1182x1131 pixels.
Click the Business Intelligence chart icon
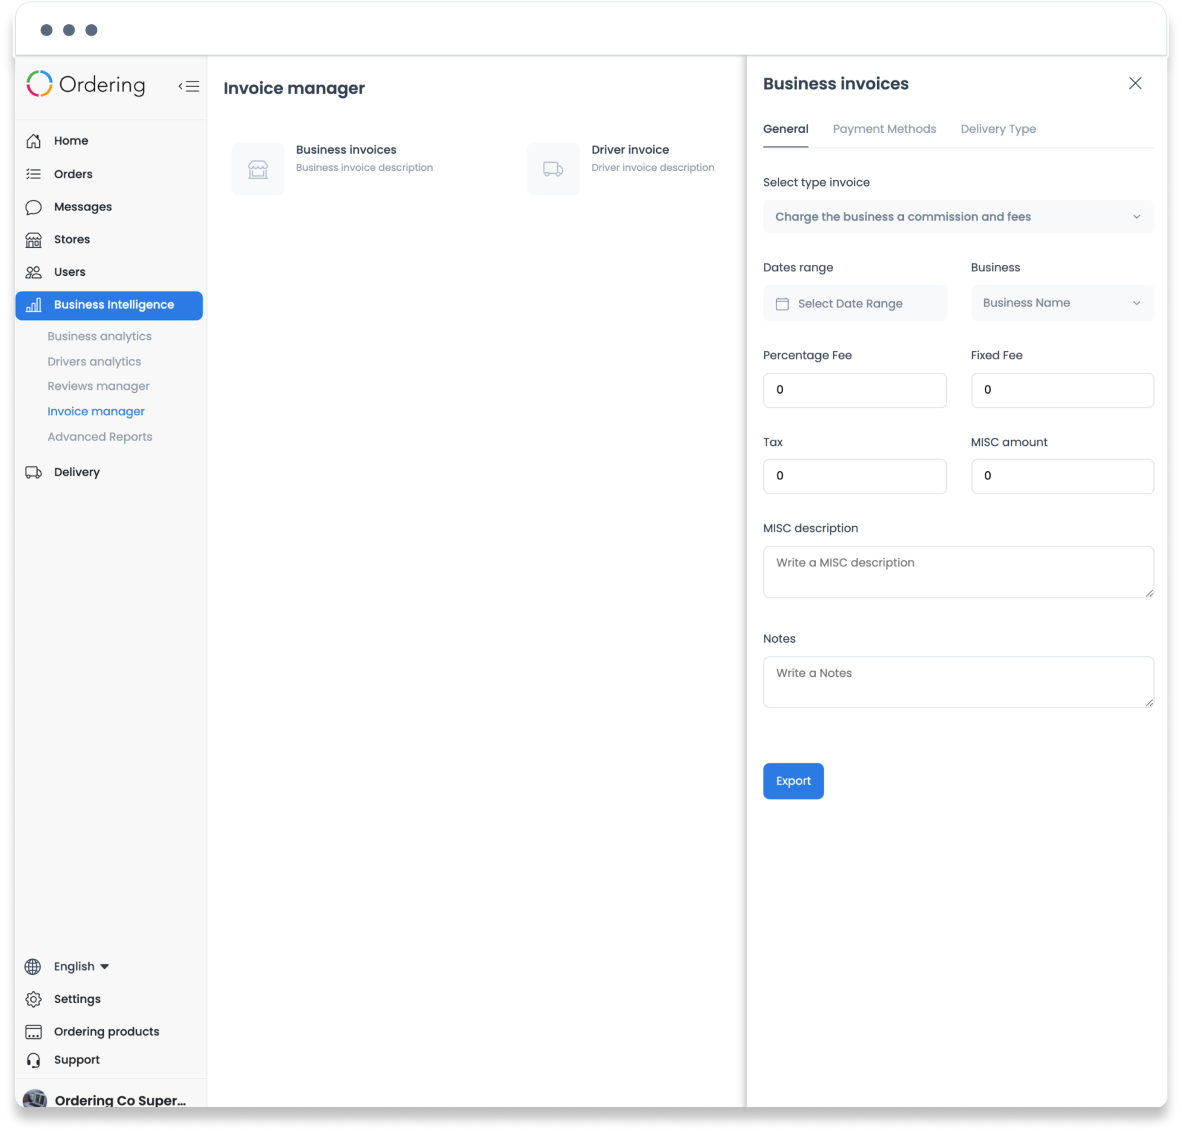pyautogui.click(x=33, y=305)
